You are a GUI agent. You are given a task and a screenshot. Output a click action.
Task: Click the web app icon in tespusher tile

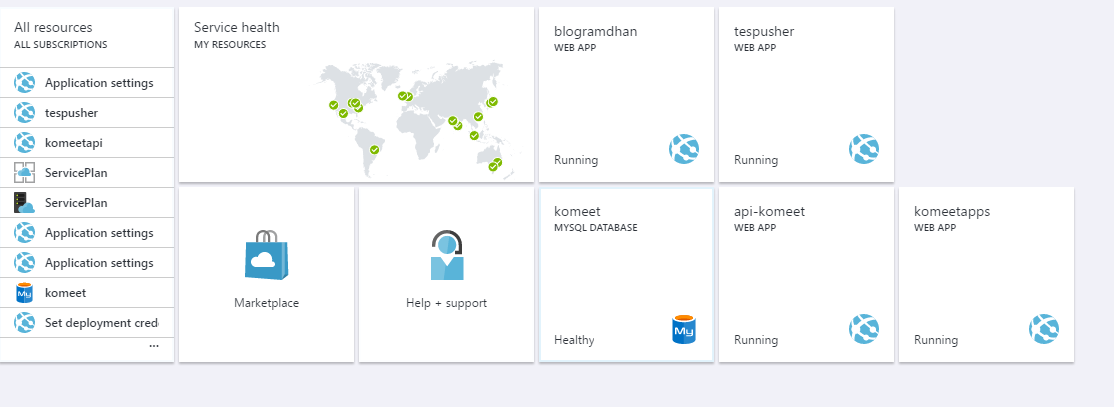click(x=864, y=149)
